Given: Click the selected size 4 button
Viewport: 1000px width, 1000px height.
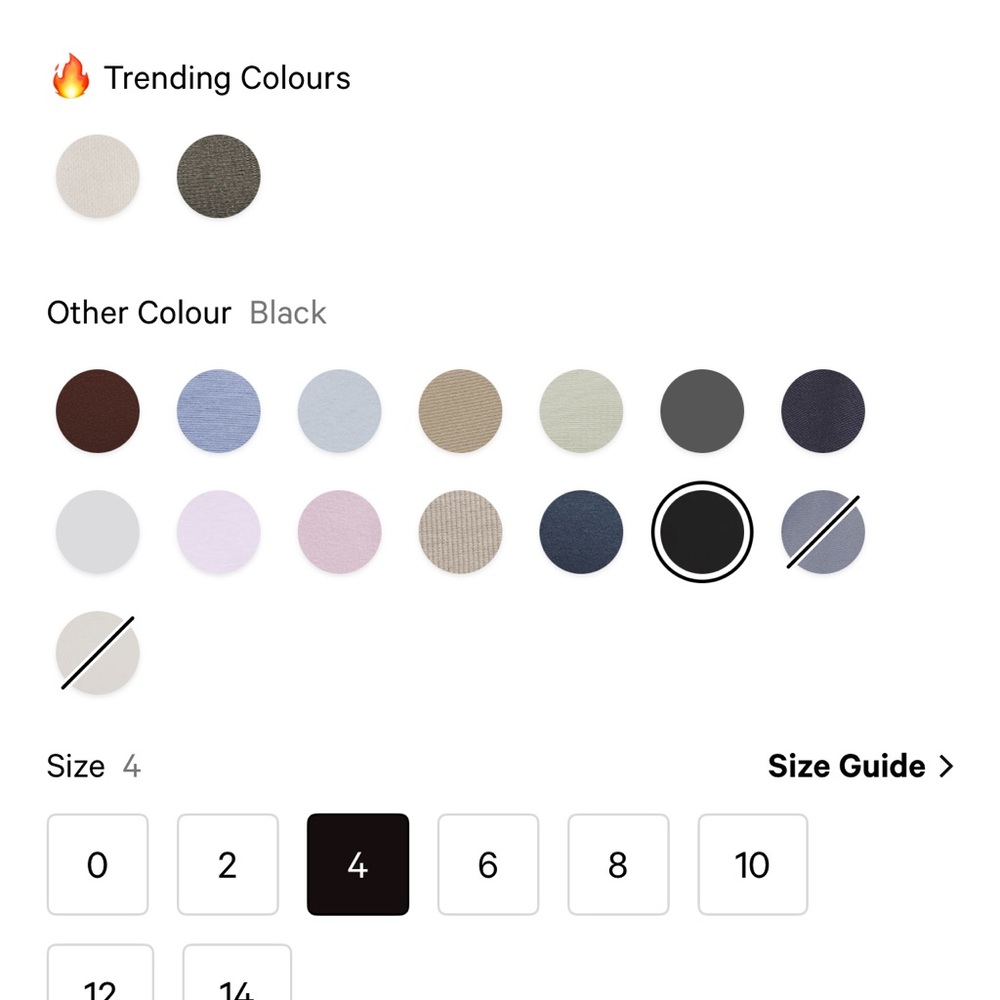Looking at the screenshot, I should tap(357, 865).
